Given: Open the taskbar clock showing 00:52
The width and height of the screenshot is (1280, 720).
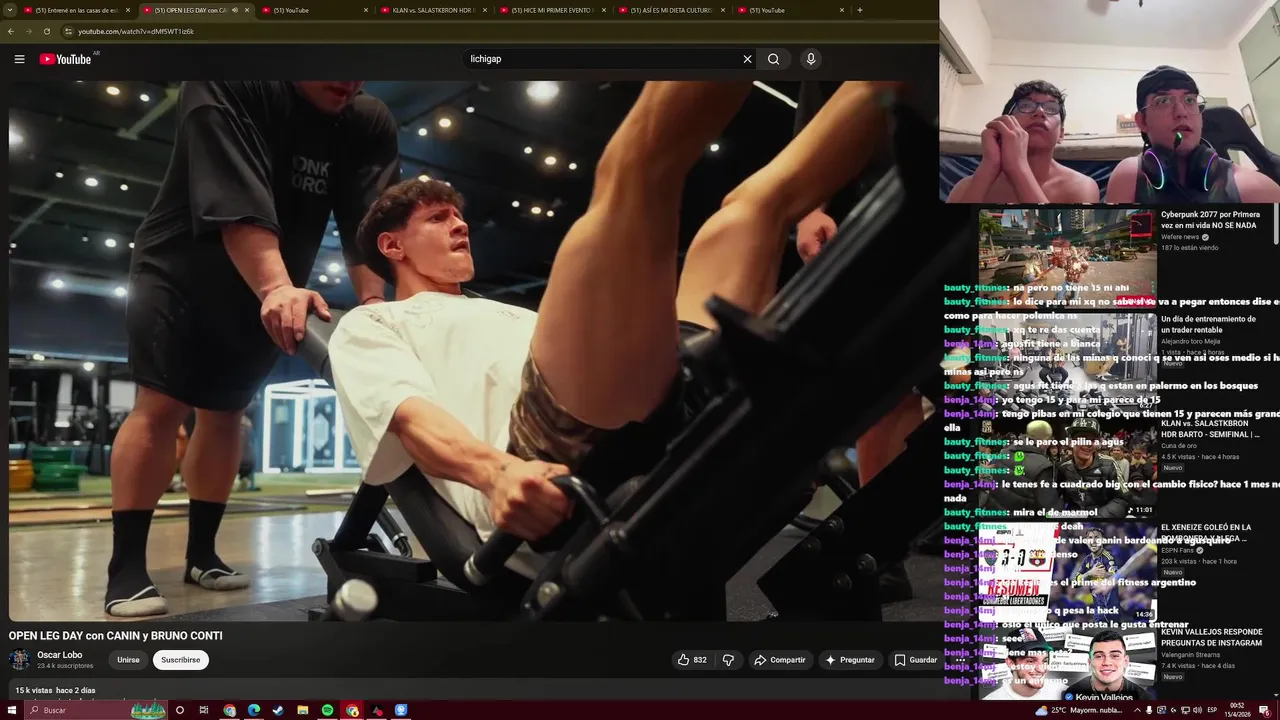Looking at the screenshot, I should [x=1237, y=710].
